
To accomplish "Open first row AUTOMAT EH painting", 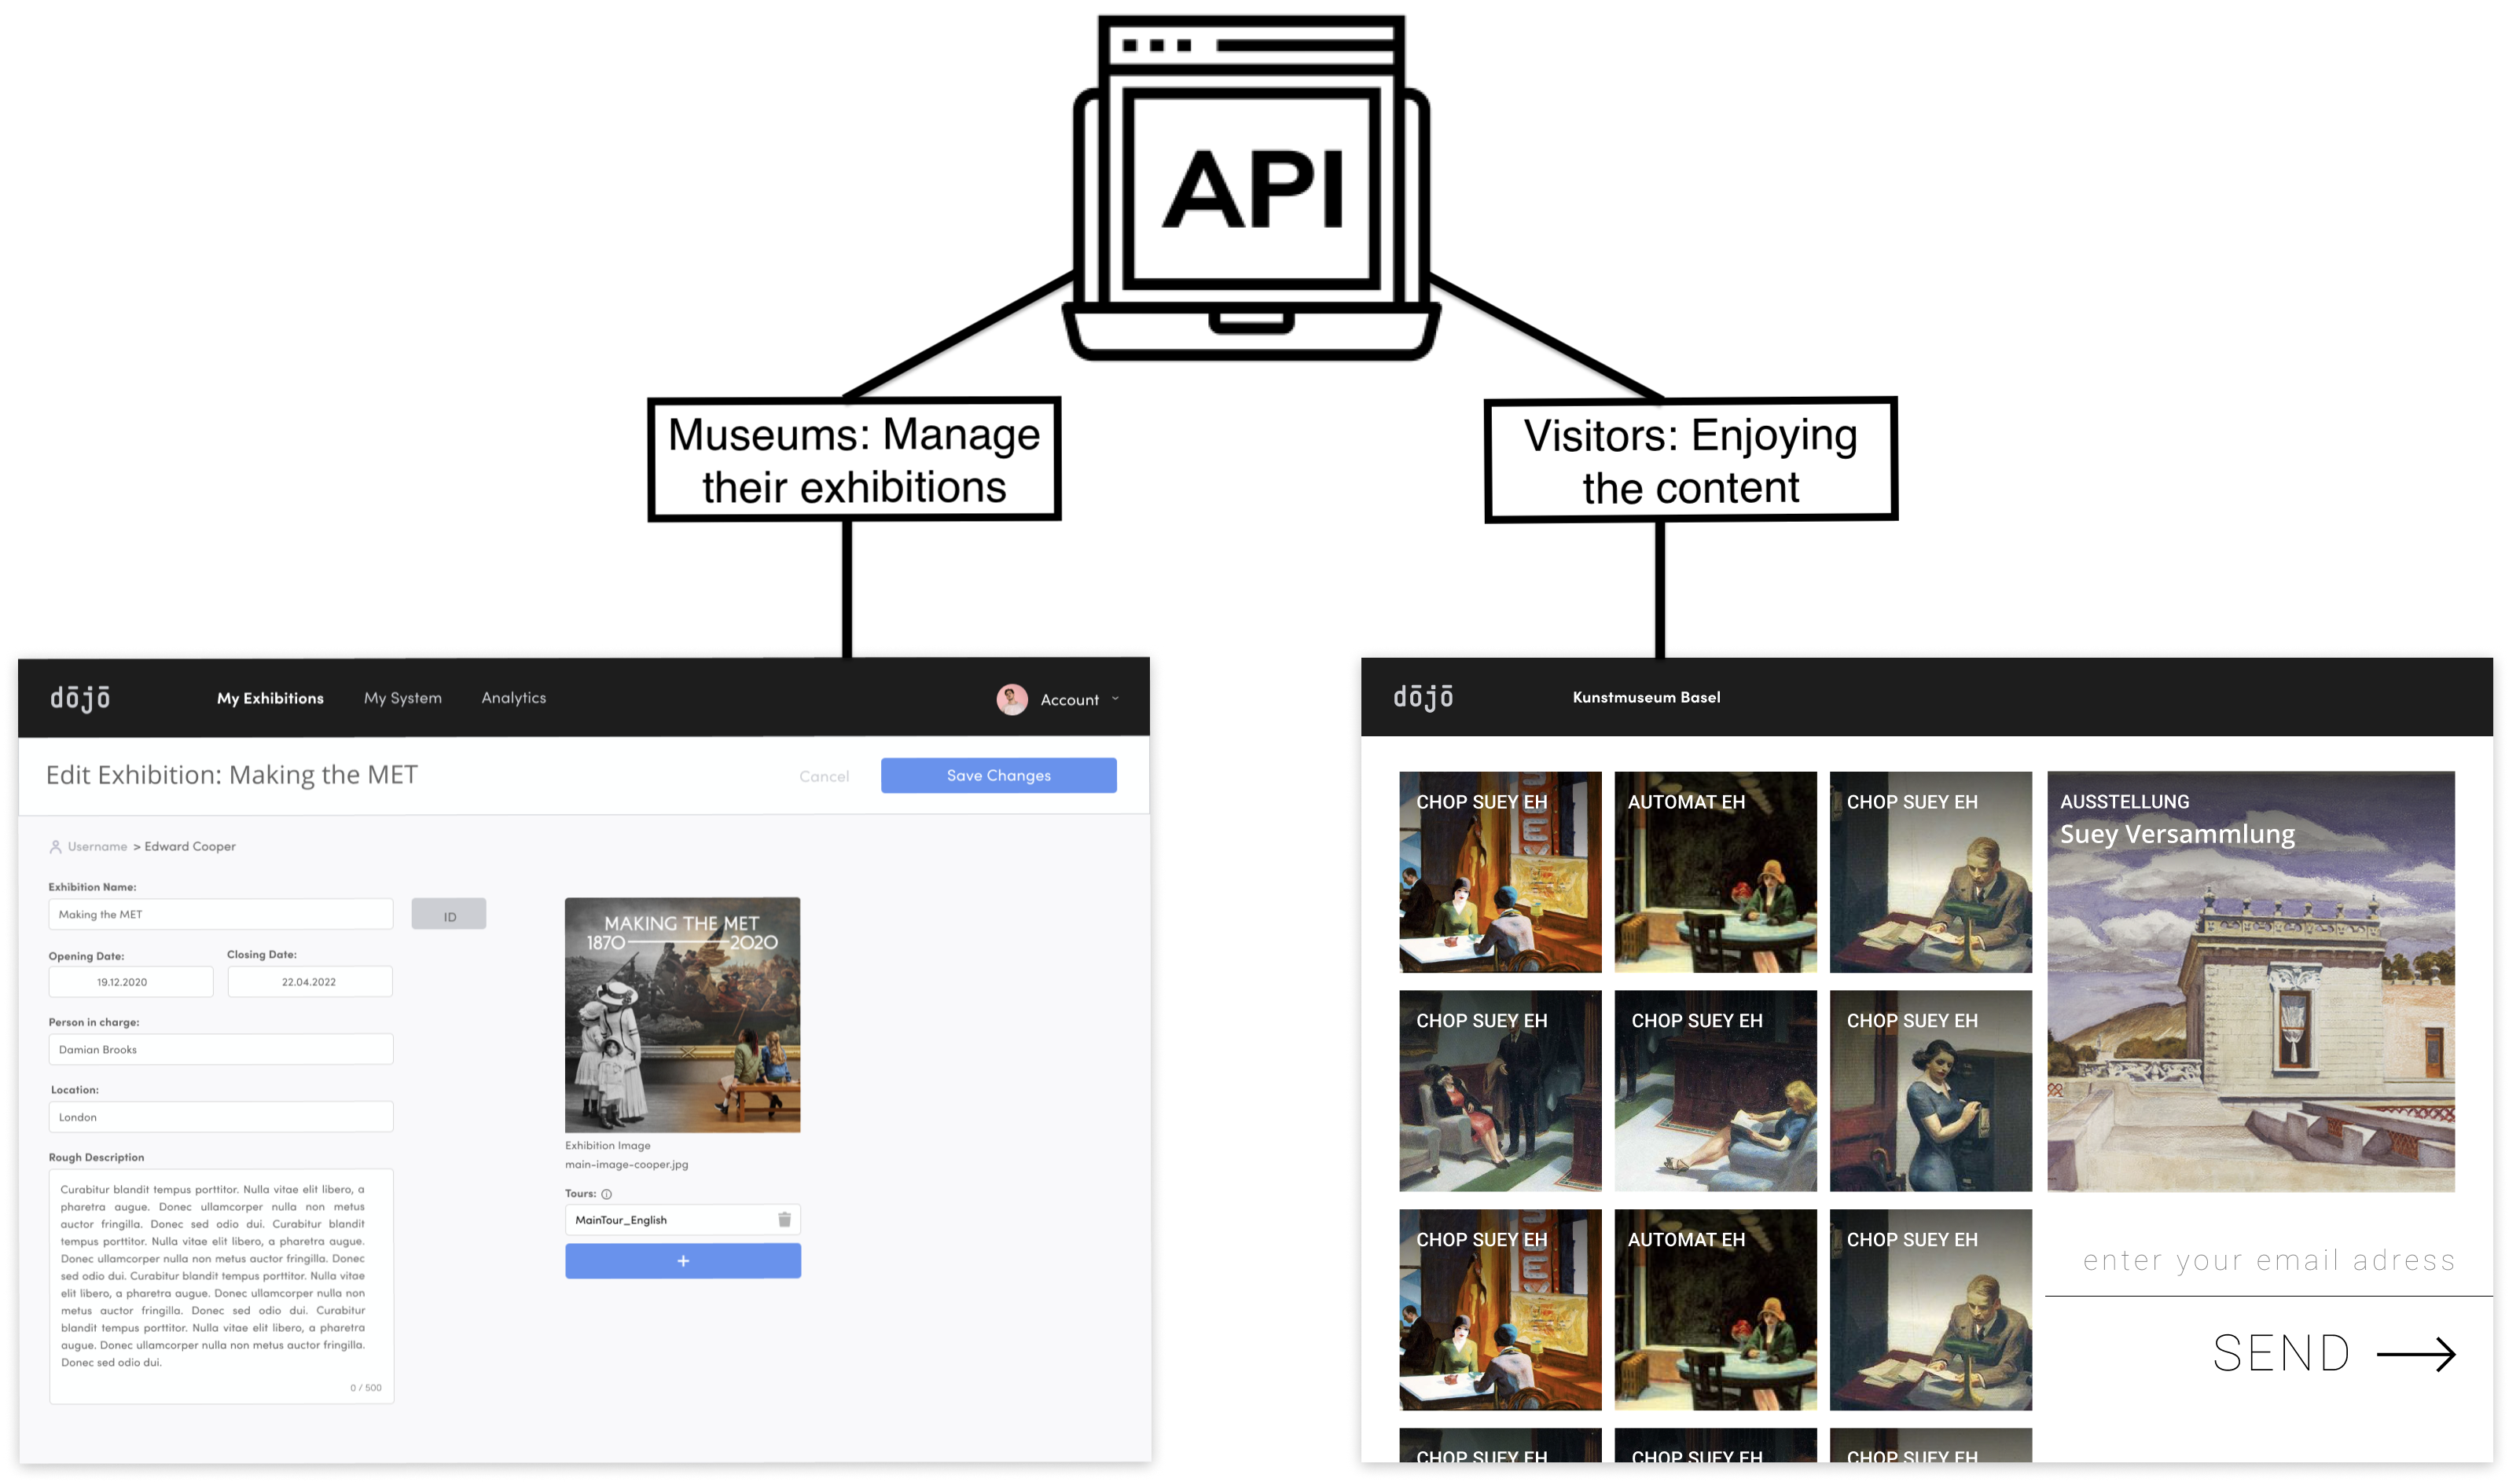I will (1715, 871).
